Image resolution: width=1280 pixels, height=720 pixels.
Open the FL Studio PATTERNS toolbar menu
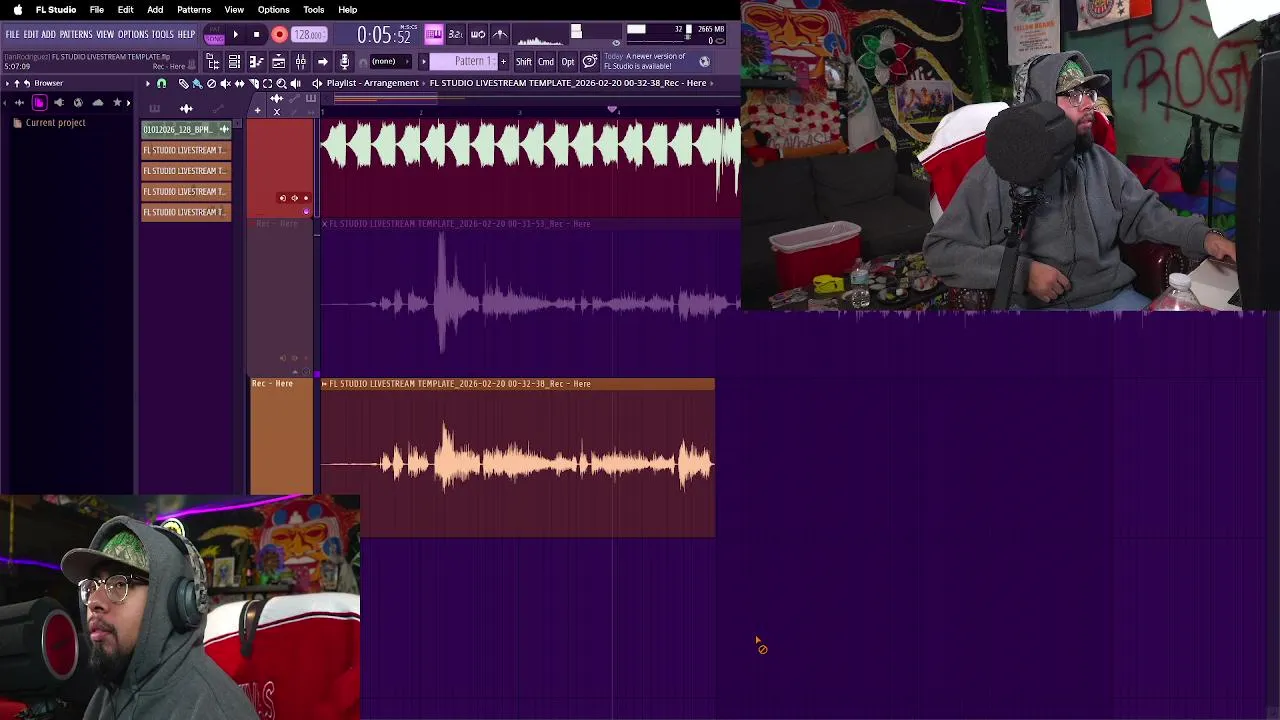[x=76, y=35]
